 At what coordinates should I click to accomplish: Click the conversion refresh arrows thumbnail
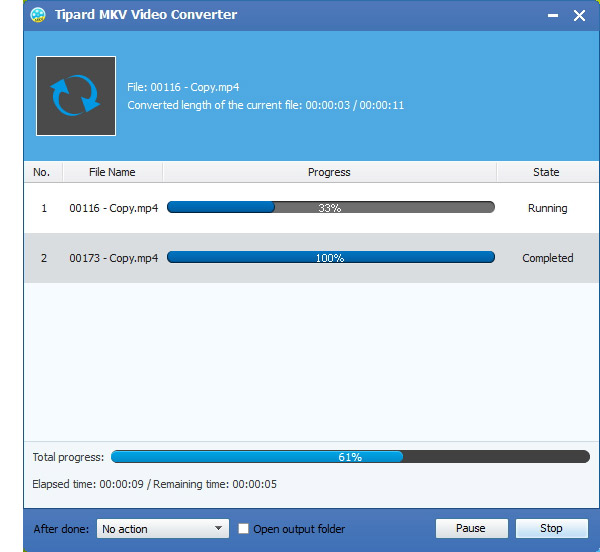click(x=76, y=96)
